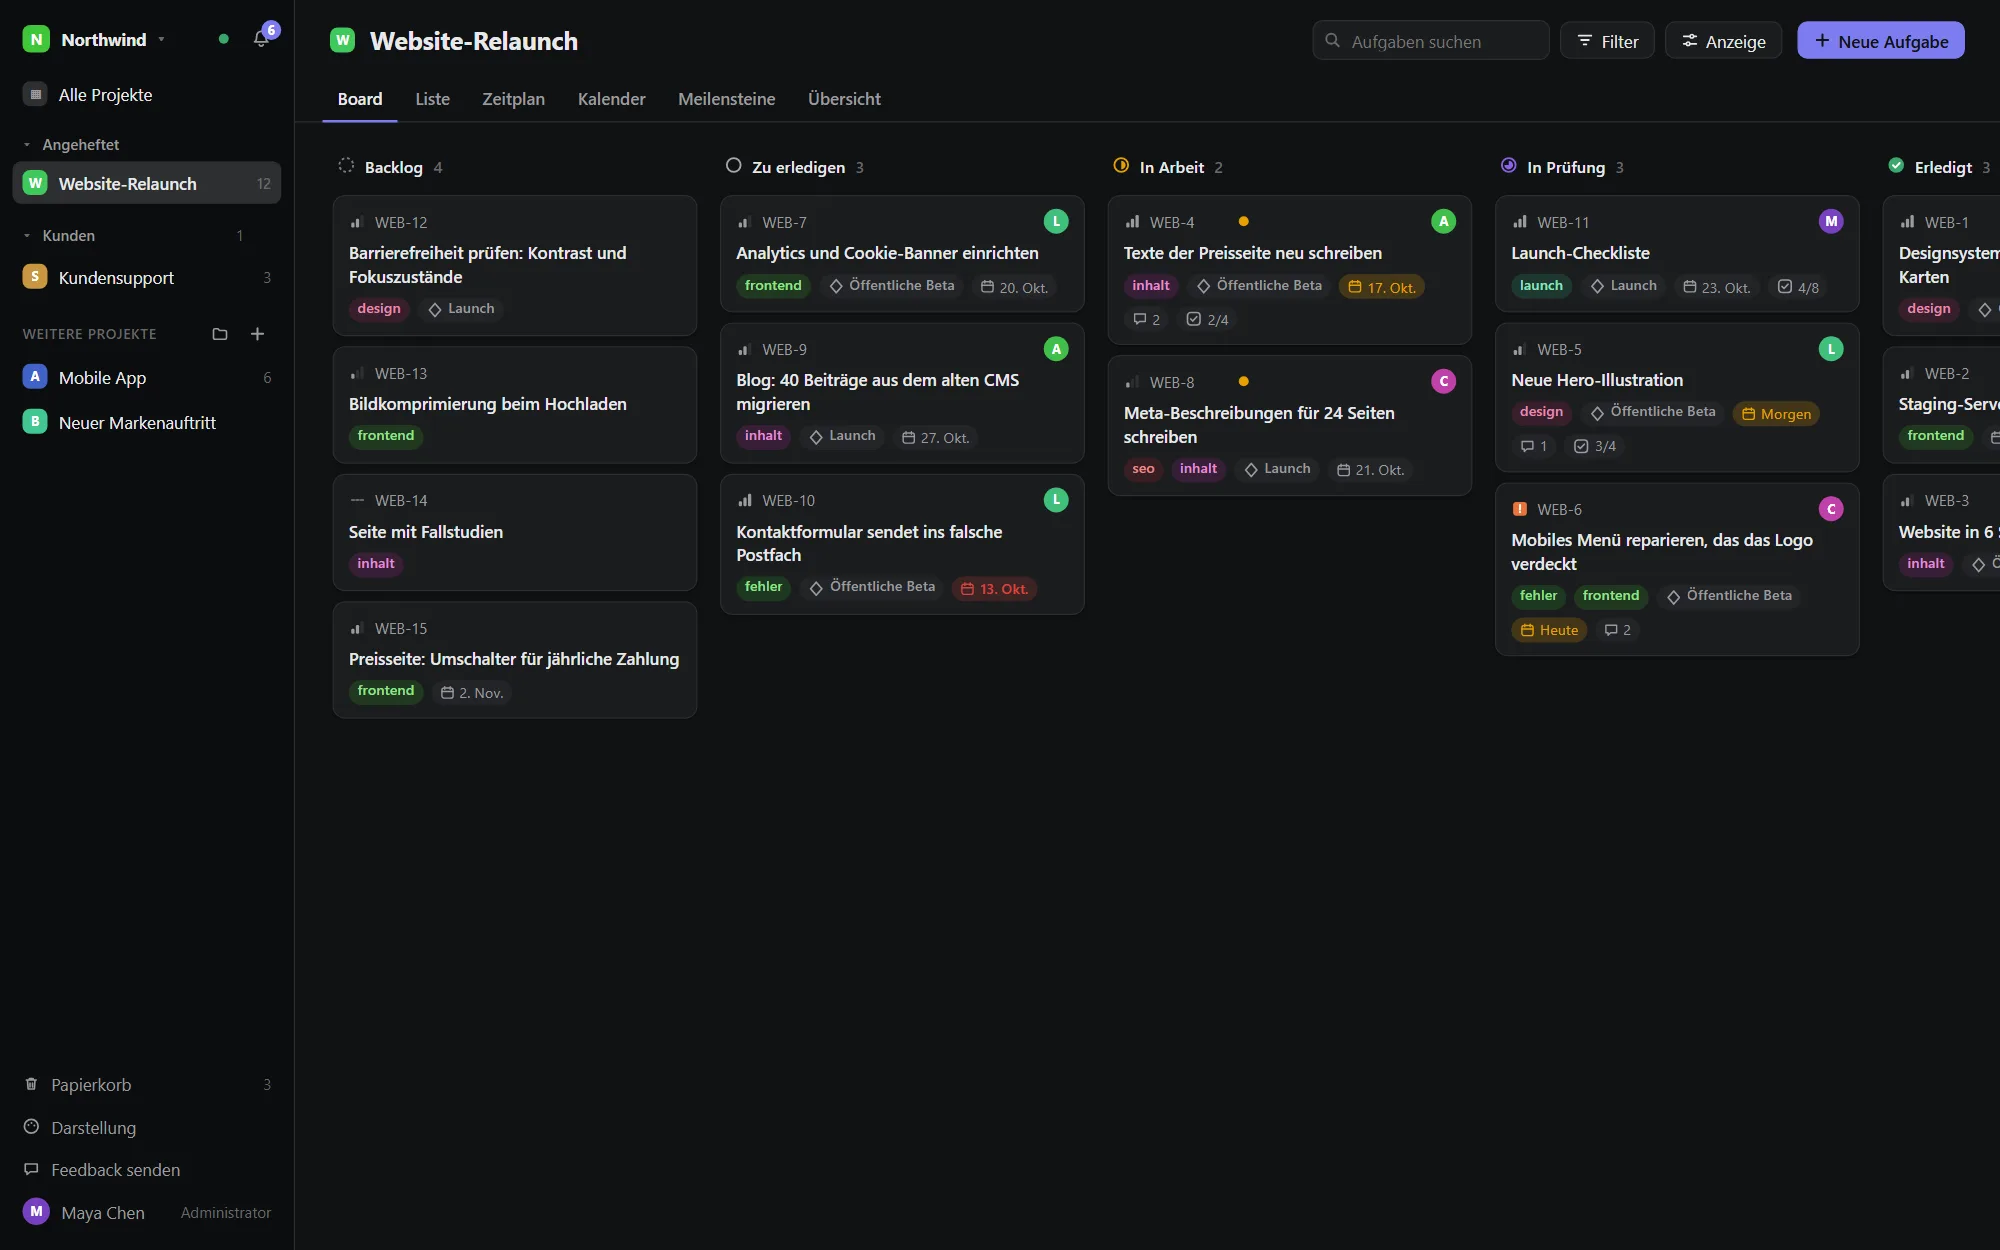This screenshot has width=2000, height=1250.
Task: Open the Kalender tab
Action: click(x=611, y=99)
